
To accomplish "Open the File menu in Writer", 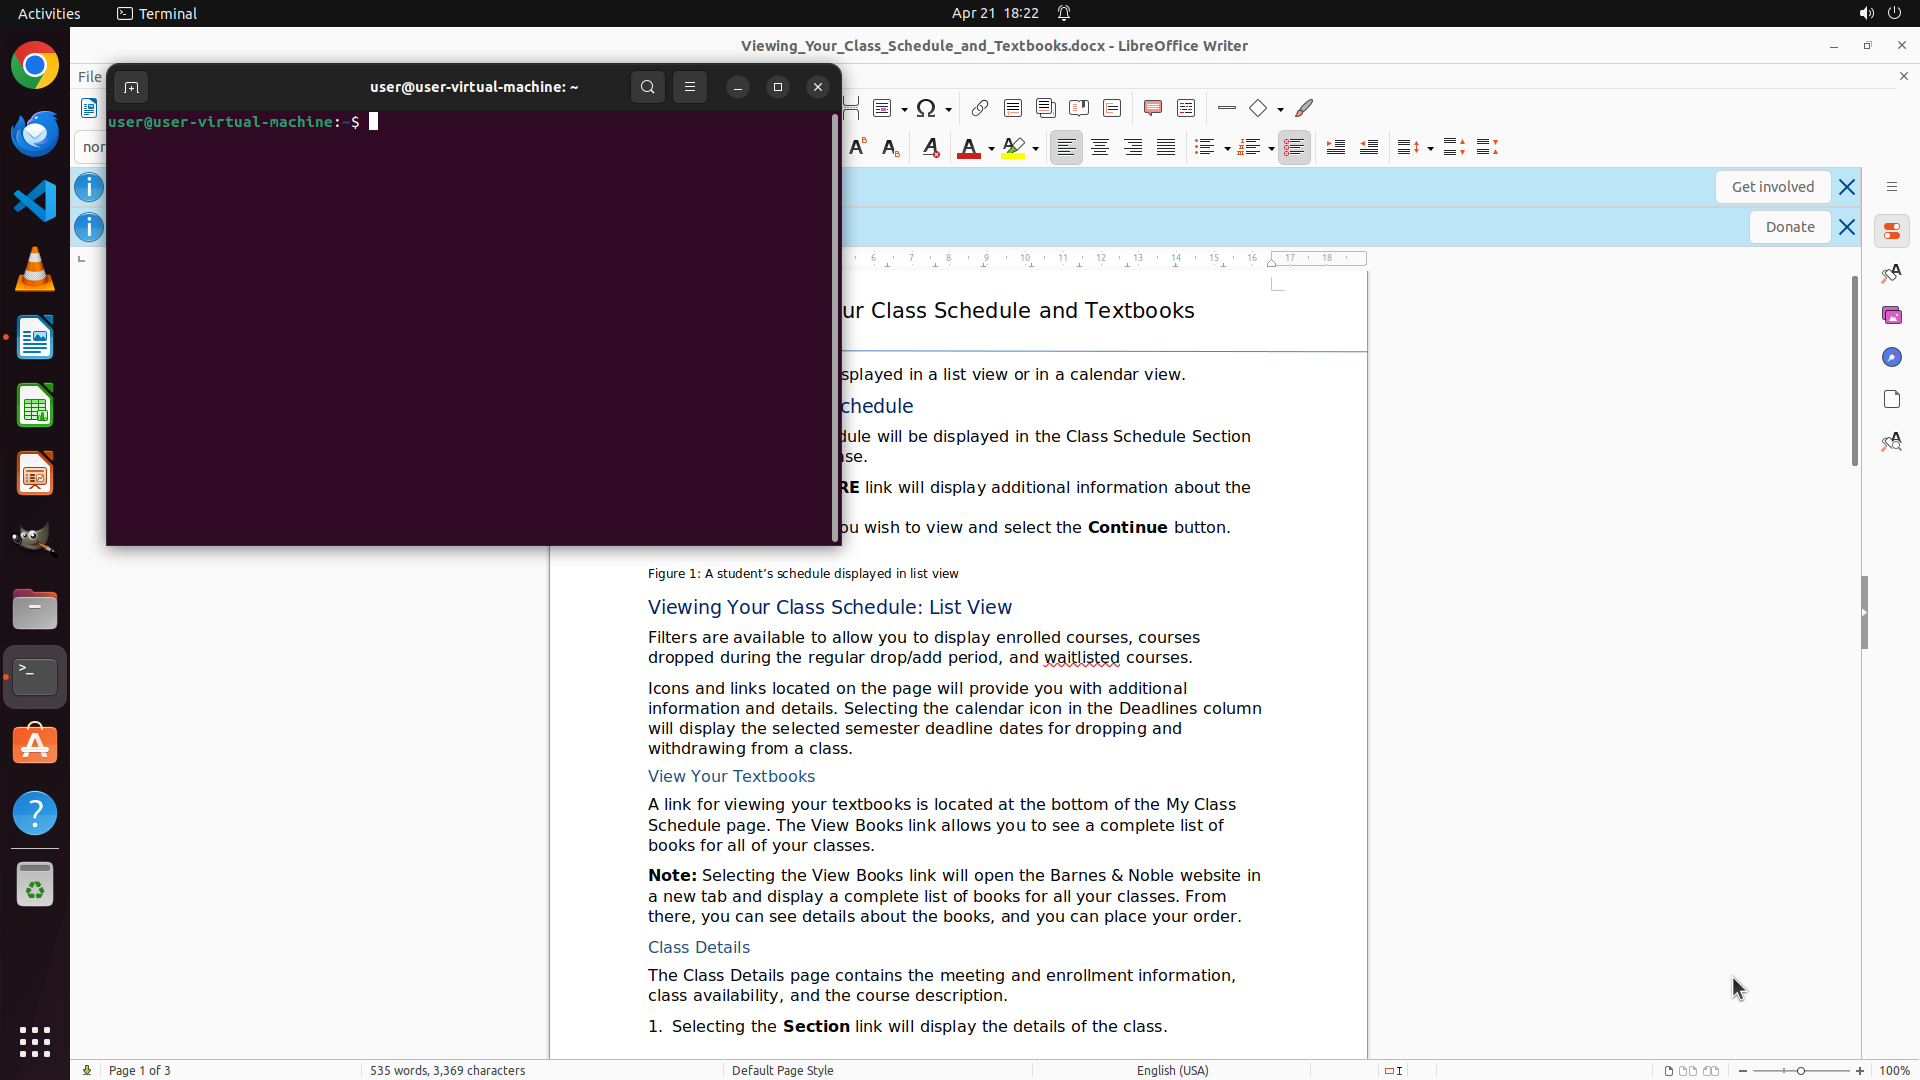I will 89,77.
